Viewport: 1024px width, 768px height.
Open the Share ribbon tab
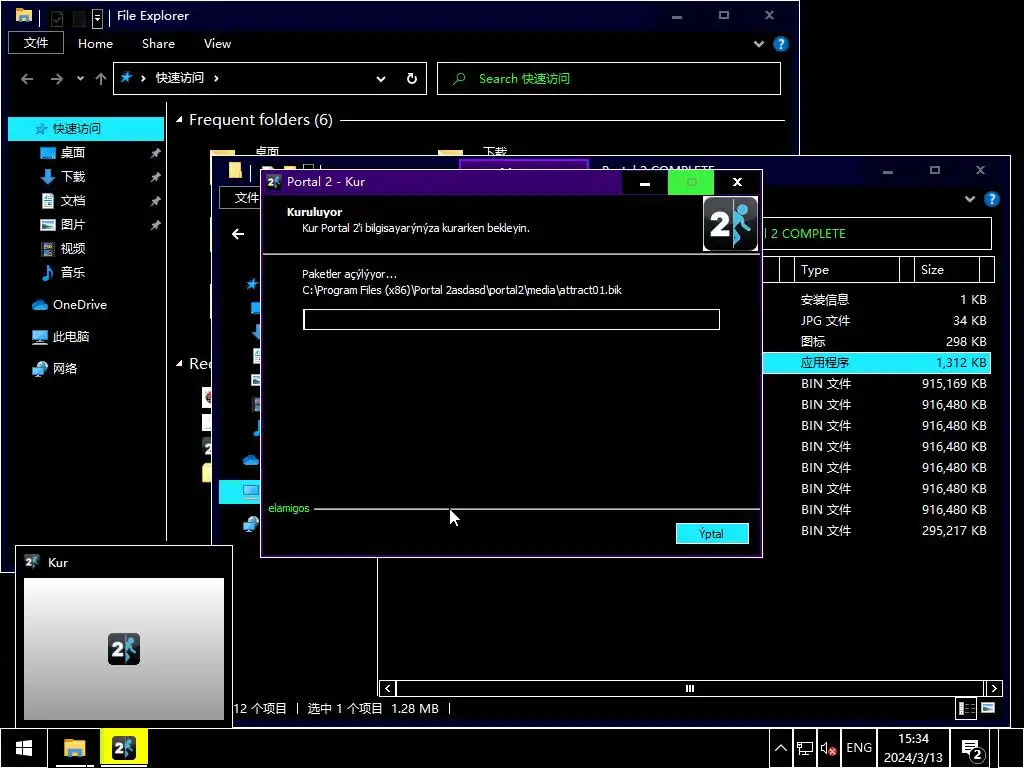(158, 44)
